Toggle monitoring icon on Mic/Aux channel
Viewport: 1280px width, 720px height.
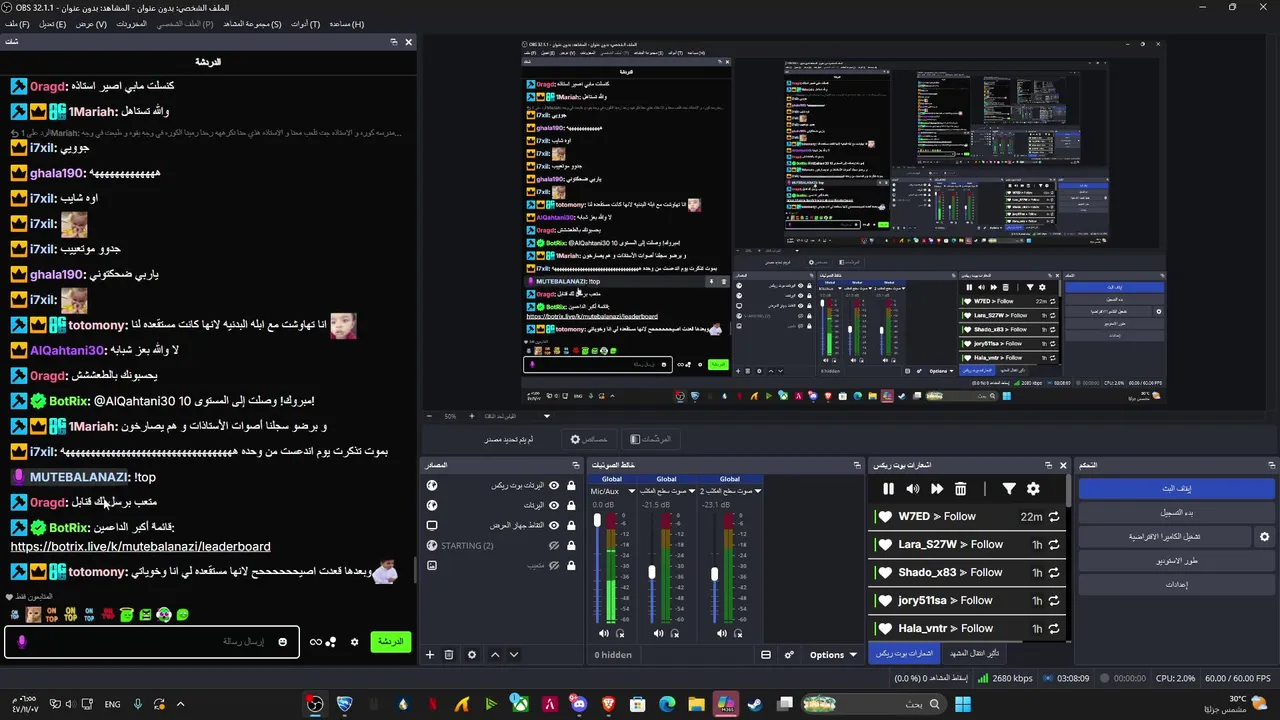pos(620,633)
